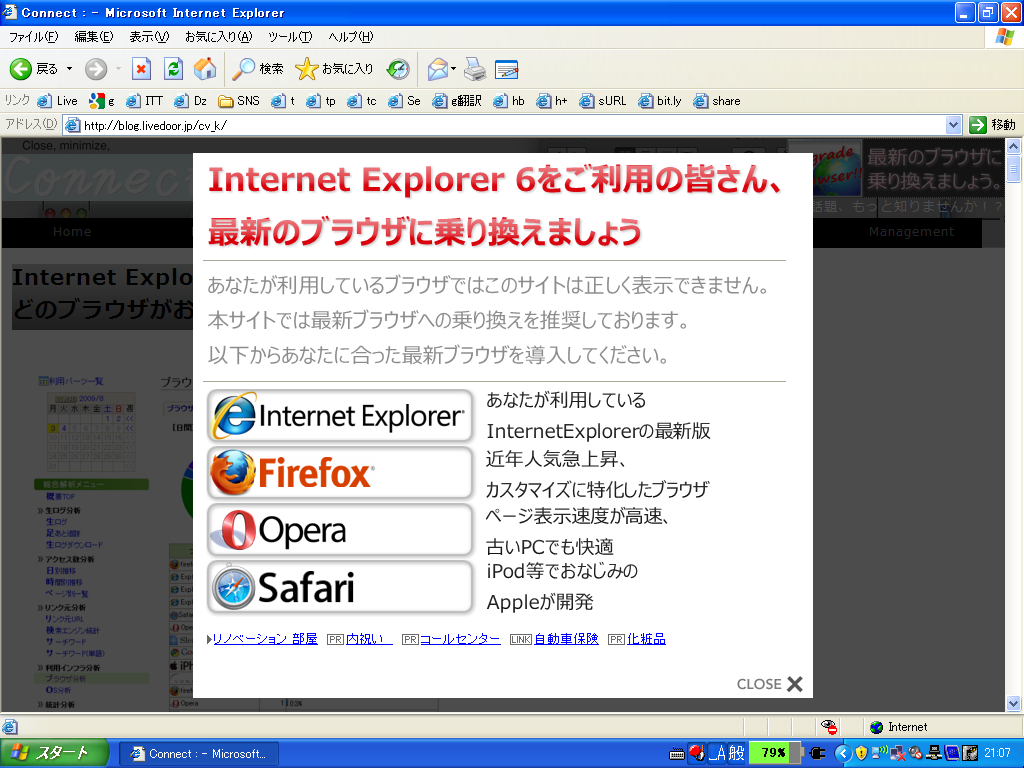Open the Live link in the links bar

point(57,101)
